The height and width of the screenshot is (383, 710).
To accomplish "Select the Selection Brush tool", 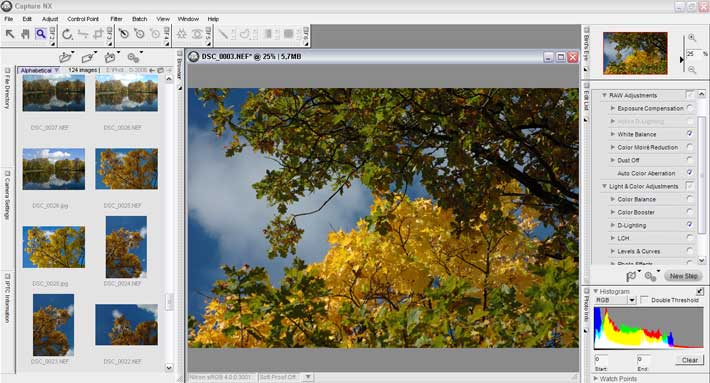I will pyautogui.click(x=223, y=34).
